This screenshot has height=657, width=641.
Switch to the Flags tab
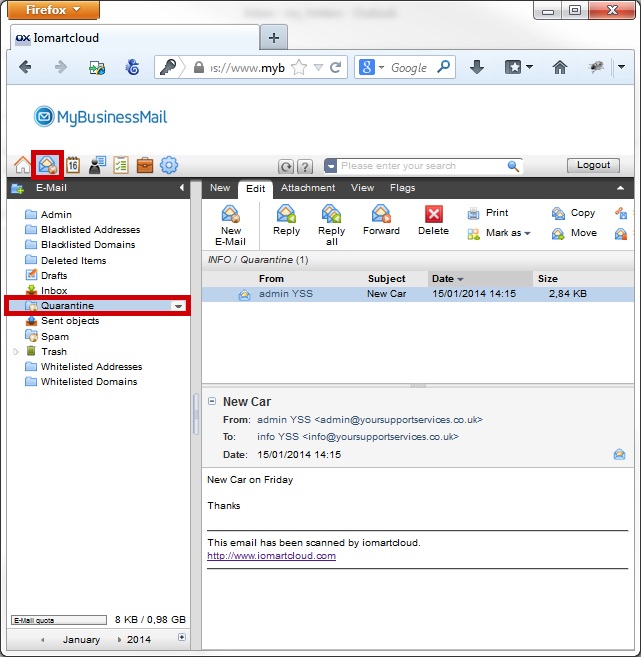402,188
